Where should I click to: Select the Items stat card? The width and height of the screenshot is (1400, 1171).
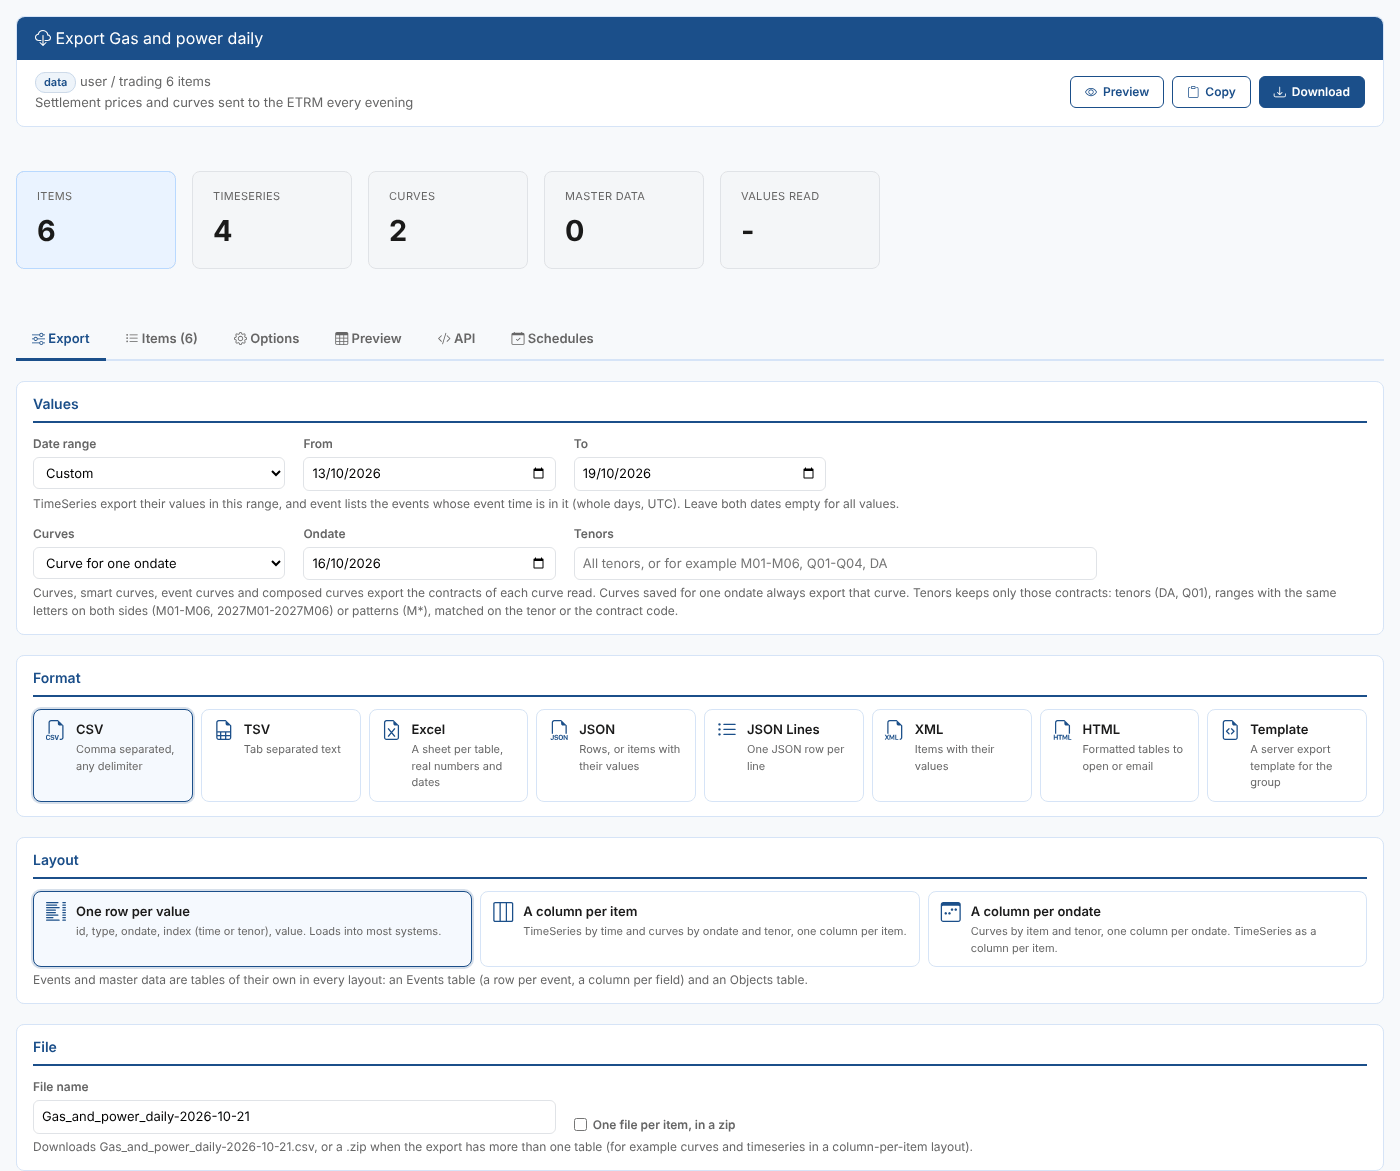pyautogui.click(x=96, y=220)
